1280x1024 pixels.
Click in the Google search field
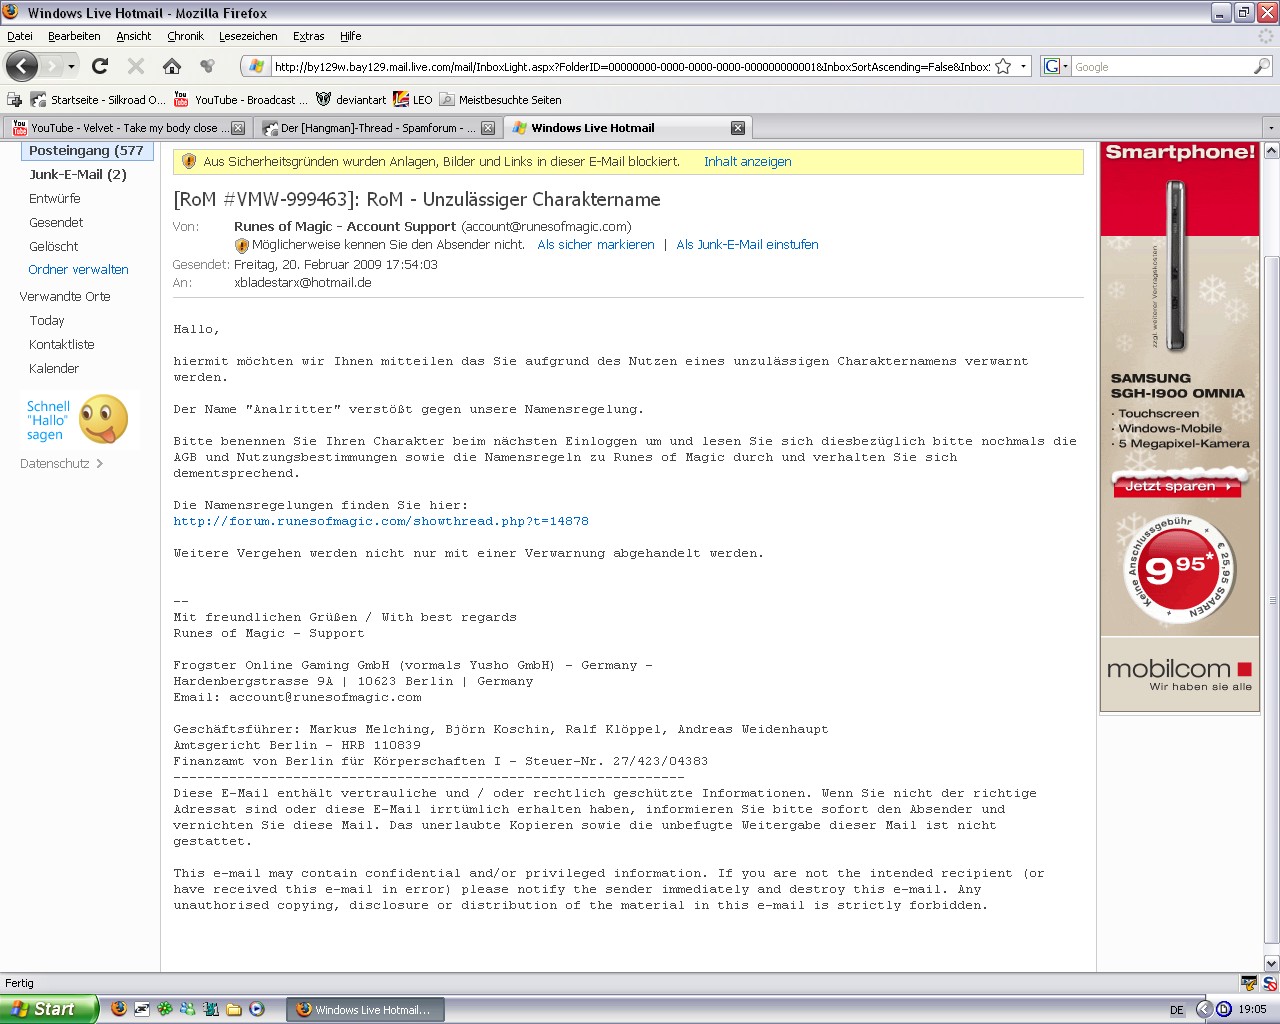click(x=1160, y=67)
